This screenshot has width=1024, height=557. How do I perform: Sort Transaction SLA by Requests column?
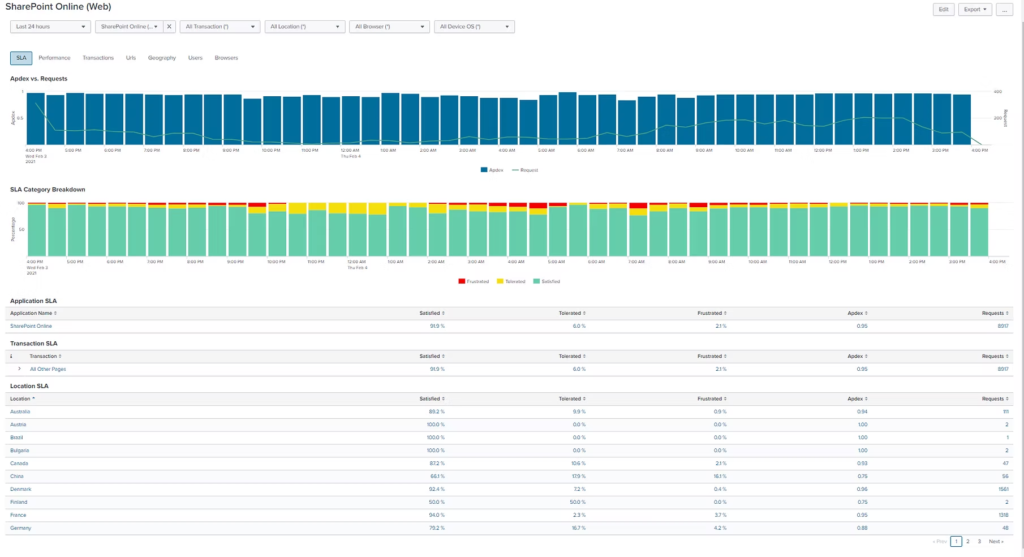pos(995,357)
